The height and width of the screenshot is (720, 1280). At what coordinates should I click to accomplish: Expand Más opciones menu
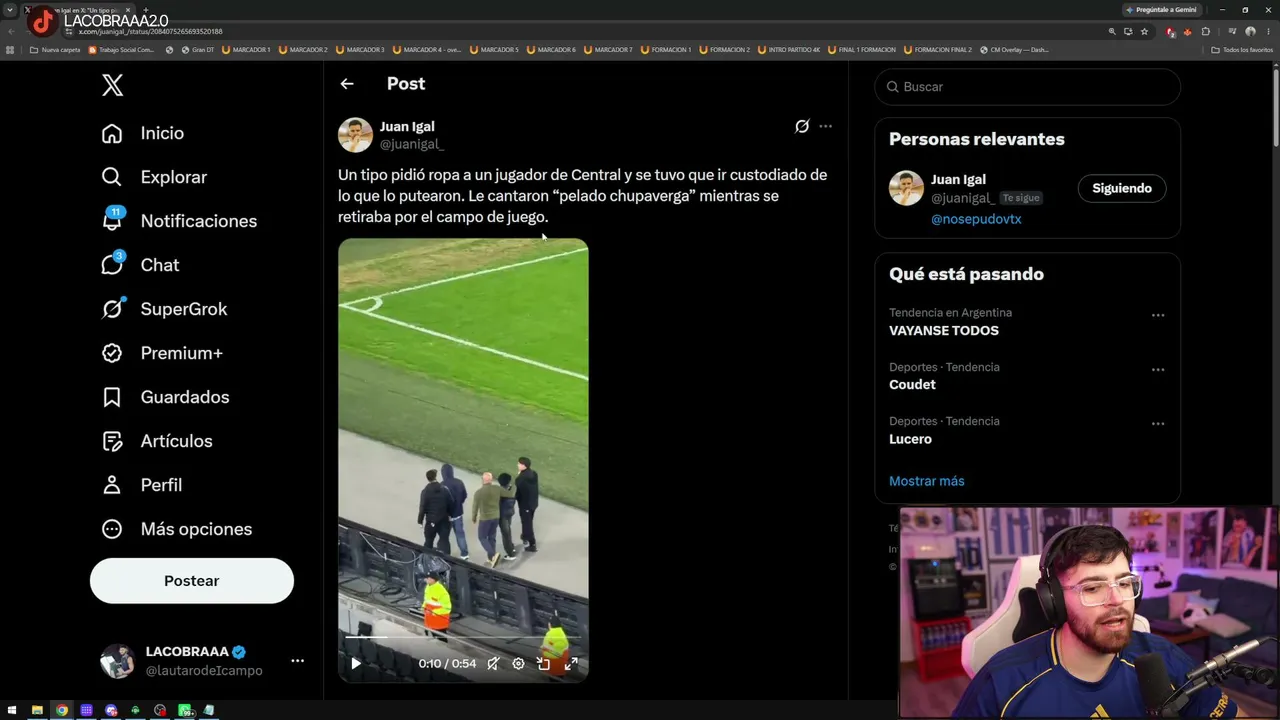[176, 529]
